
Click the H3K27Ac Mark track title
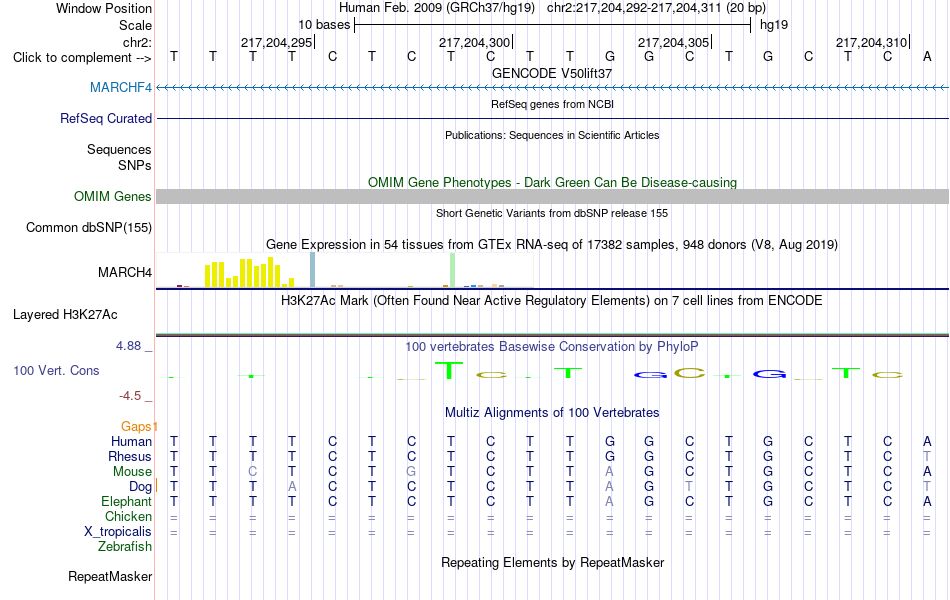(x=552, y=301)
